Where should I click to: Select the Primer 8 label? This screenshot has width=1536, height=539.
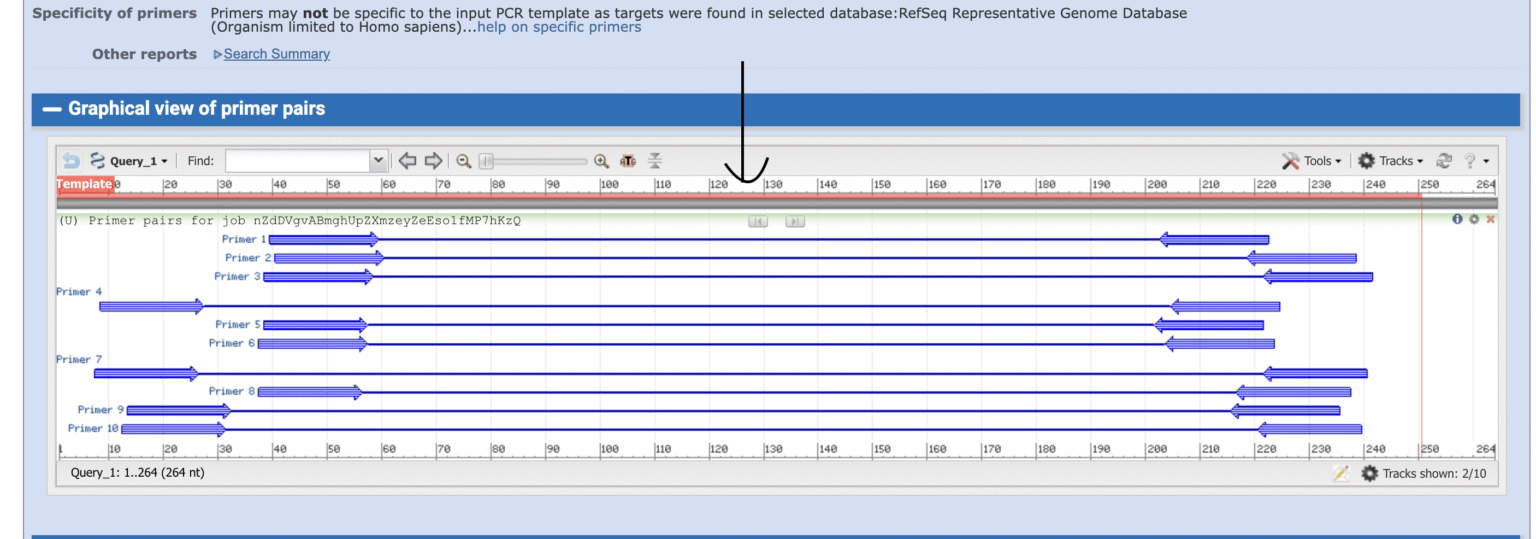232,391
